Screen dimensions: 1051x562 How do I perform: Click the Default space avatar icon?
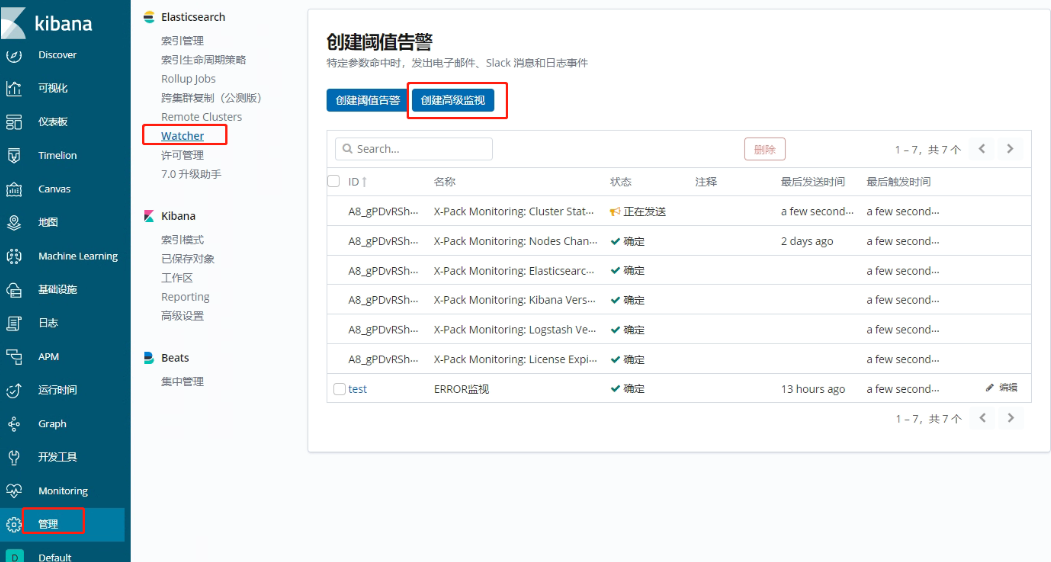[x=14, y=557]
